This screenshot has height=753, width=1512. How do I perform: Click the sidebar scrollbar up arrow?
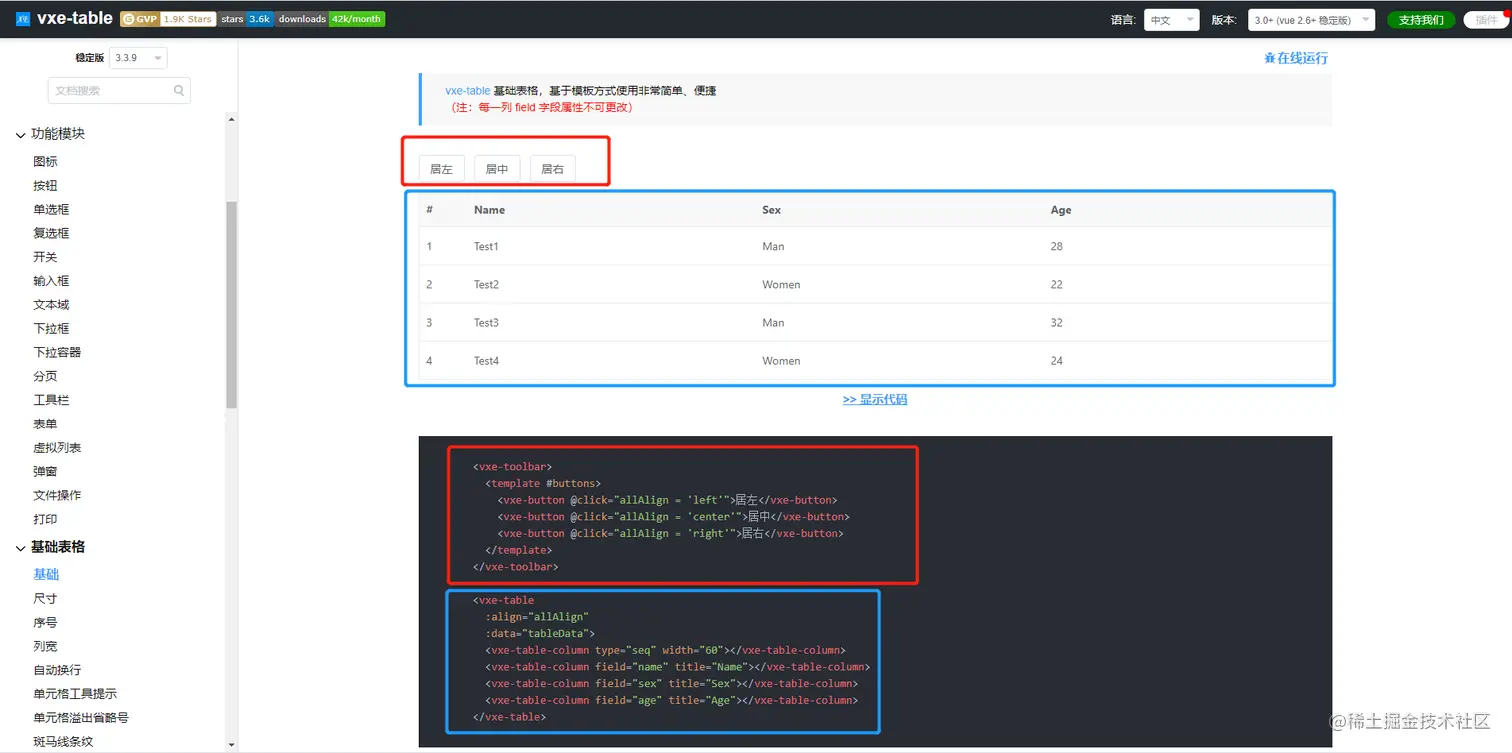[232, 120]
